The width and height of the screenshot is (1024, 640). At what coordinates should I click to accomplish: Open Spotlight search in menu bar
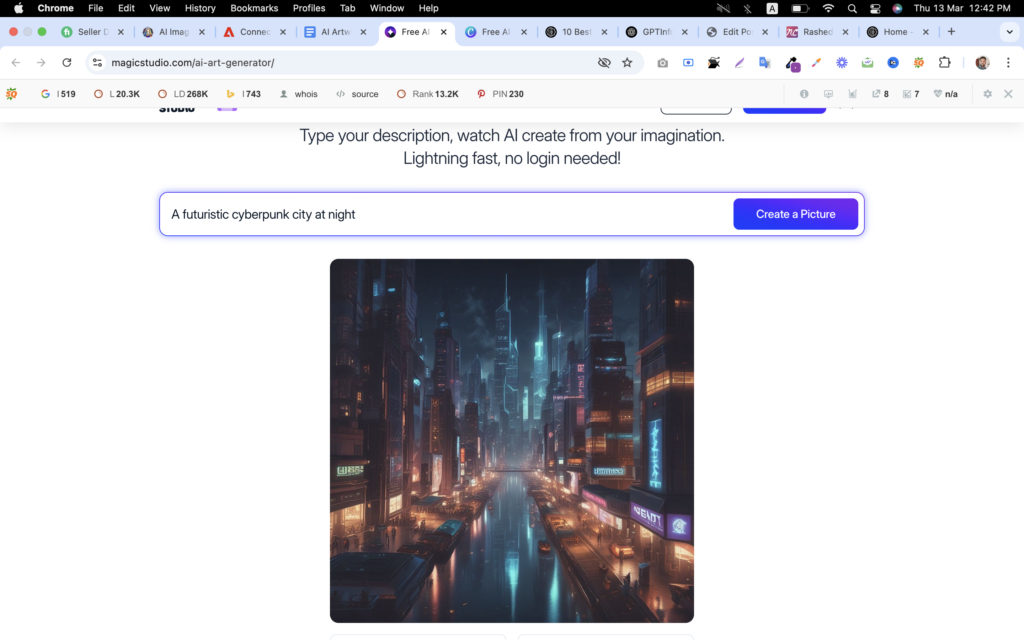coord(852,8)
